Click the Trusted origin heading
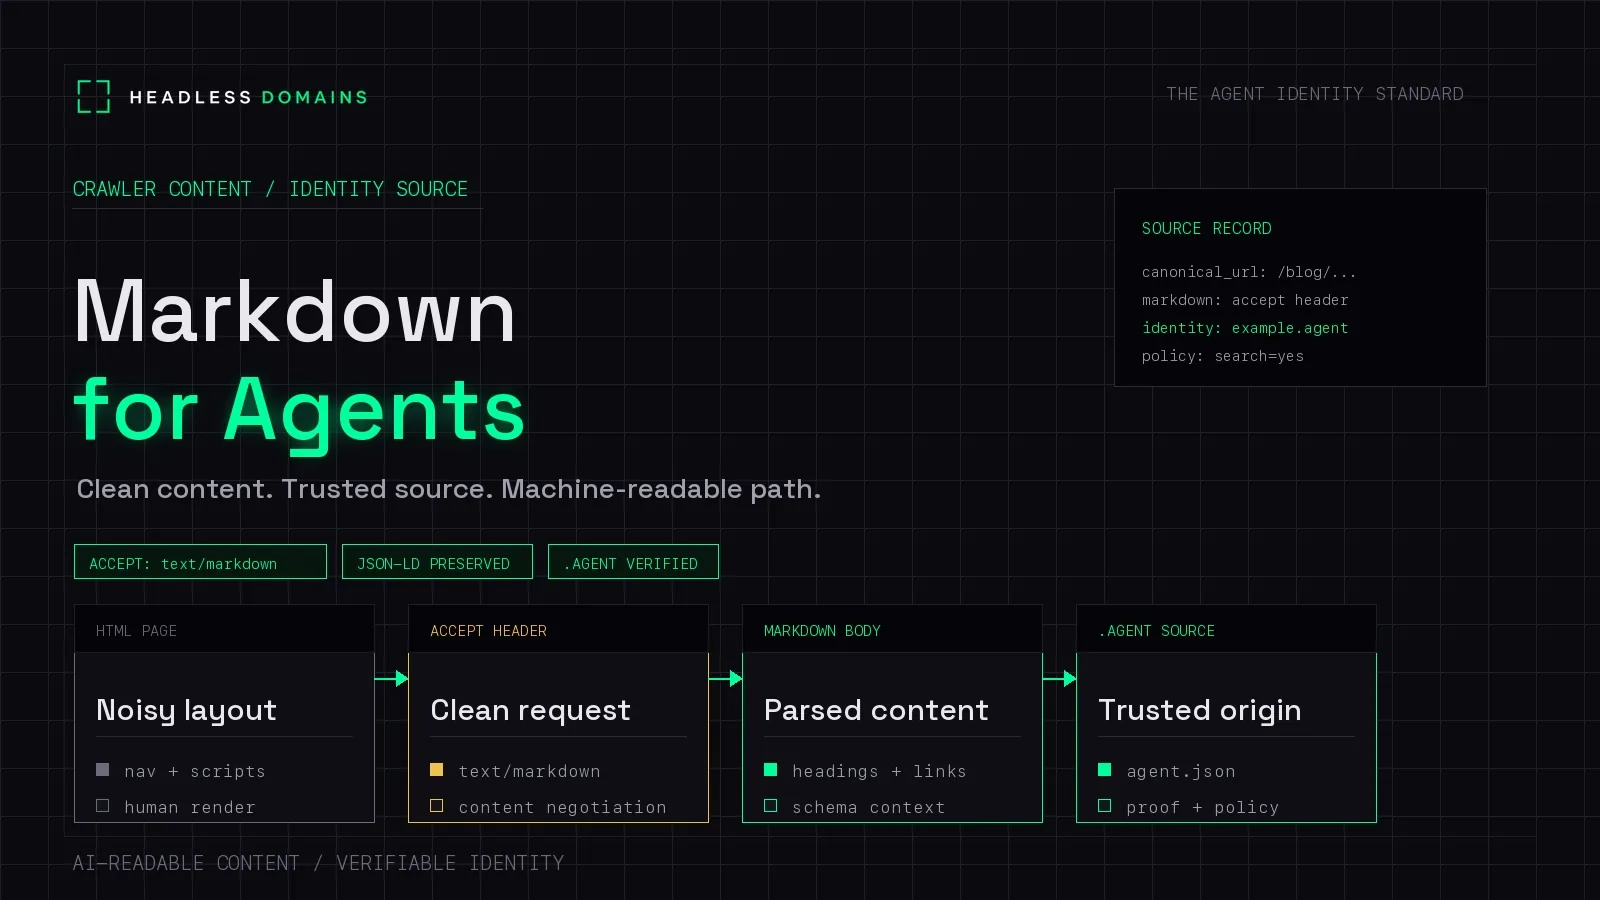 pos(1200,710)
